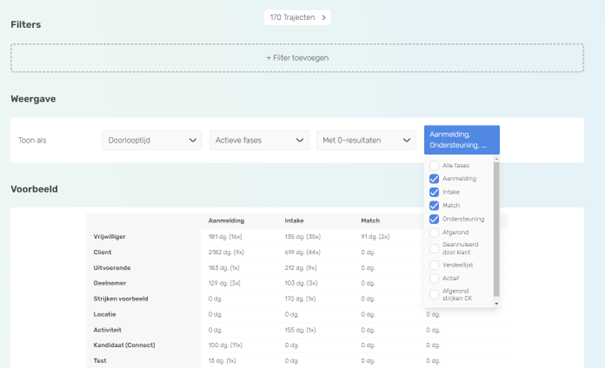Click the '2182 dg. (9x)' cell

[226, 252]
